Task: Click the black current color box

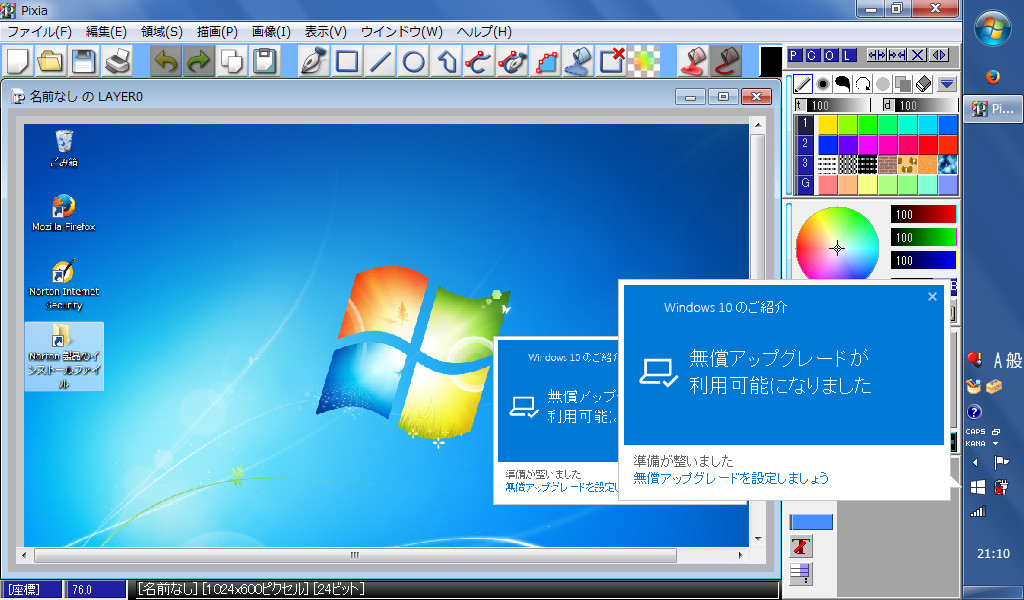Action: 771,61
